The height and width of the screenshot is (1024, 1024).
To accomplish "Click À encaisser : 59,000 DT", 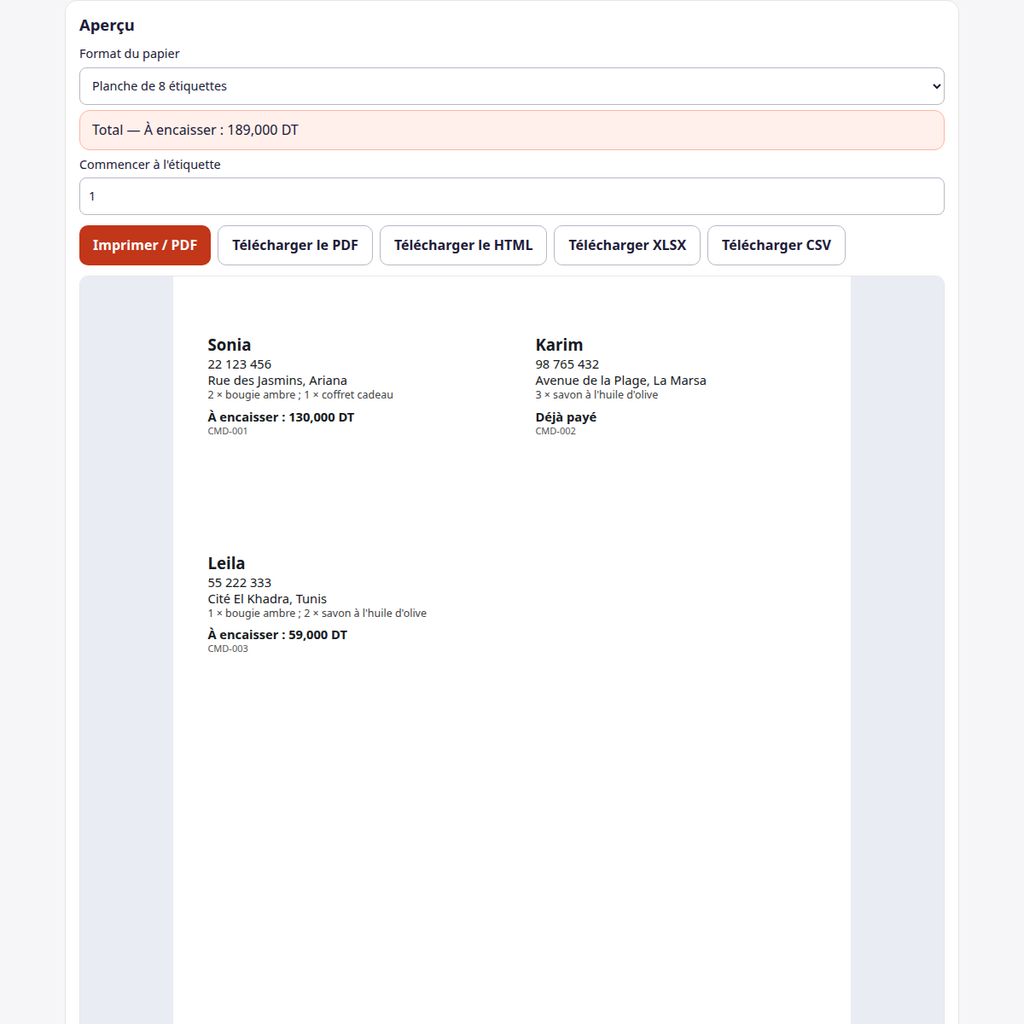I will [278, 635].
